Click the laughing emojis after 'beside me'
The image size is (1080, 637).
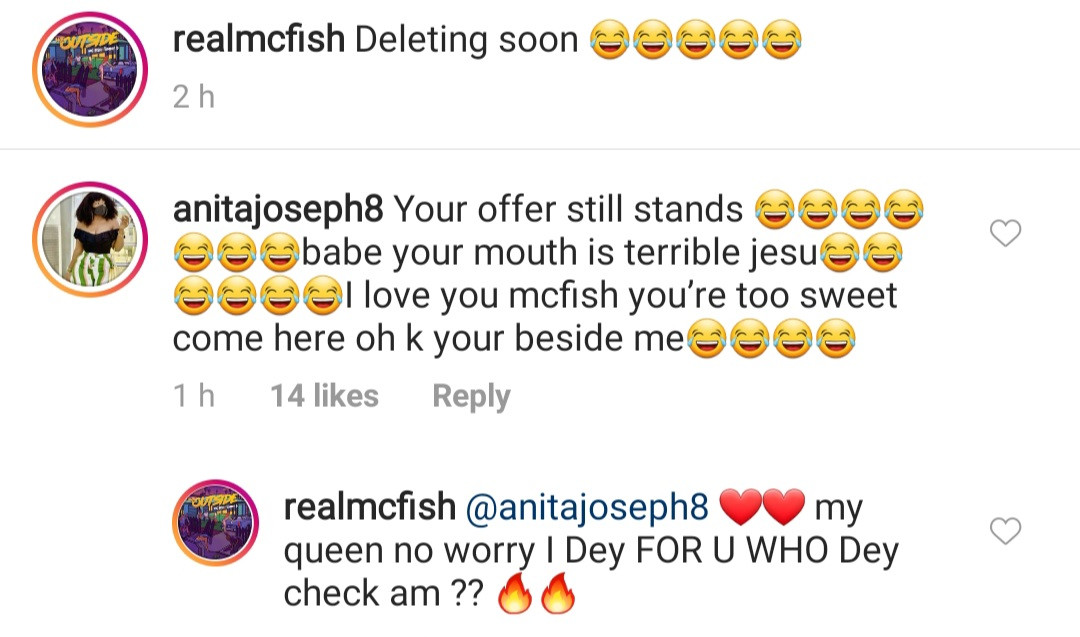[770, 342]
